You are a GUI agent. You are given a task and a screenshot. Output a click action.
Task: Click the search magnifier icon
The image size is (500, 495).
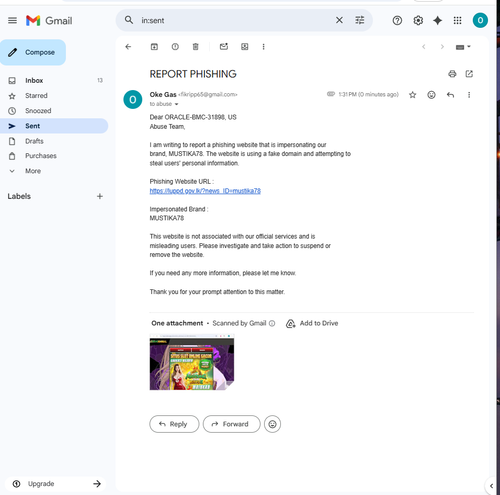click(129, 20)
